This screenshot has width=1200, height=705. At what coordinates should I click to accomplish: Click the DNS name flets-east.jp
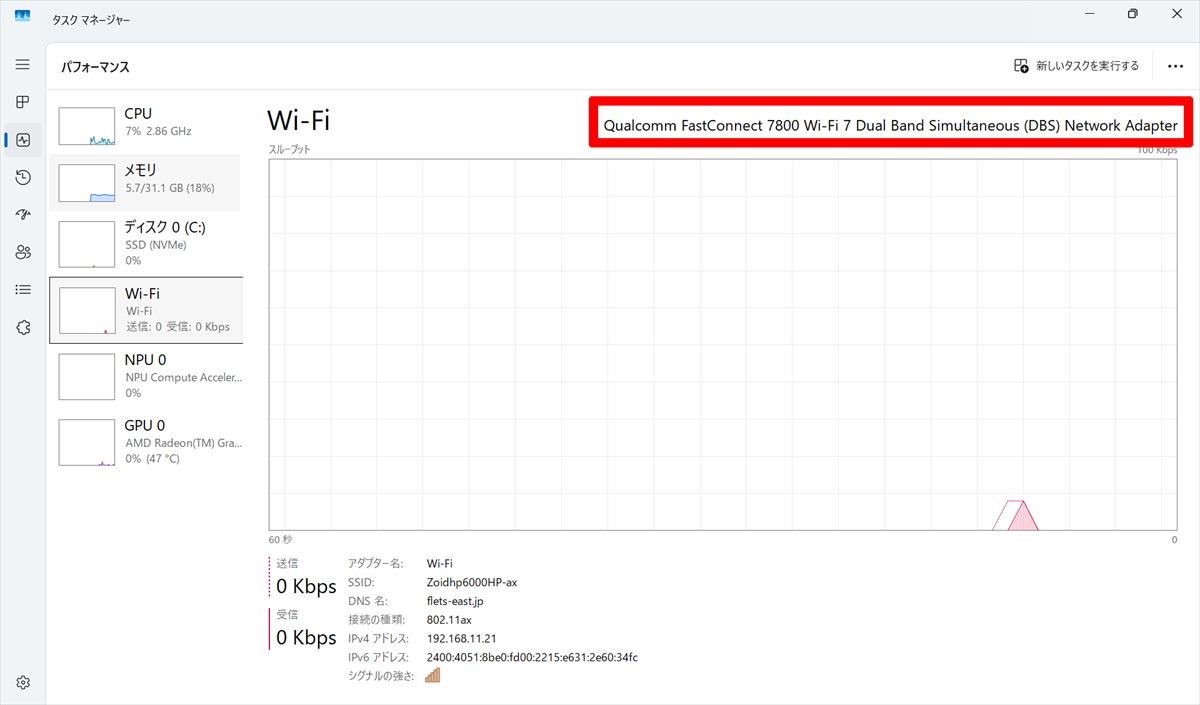[x=455, y=601]
